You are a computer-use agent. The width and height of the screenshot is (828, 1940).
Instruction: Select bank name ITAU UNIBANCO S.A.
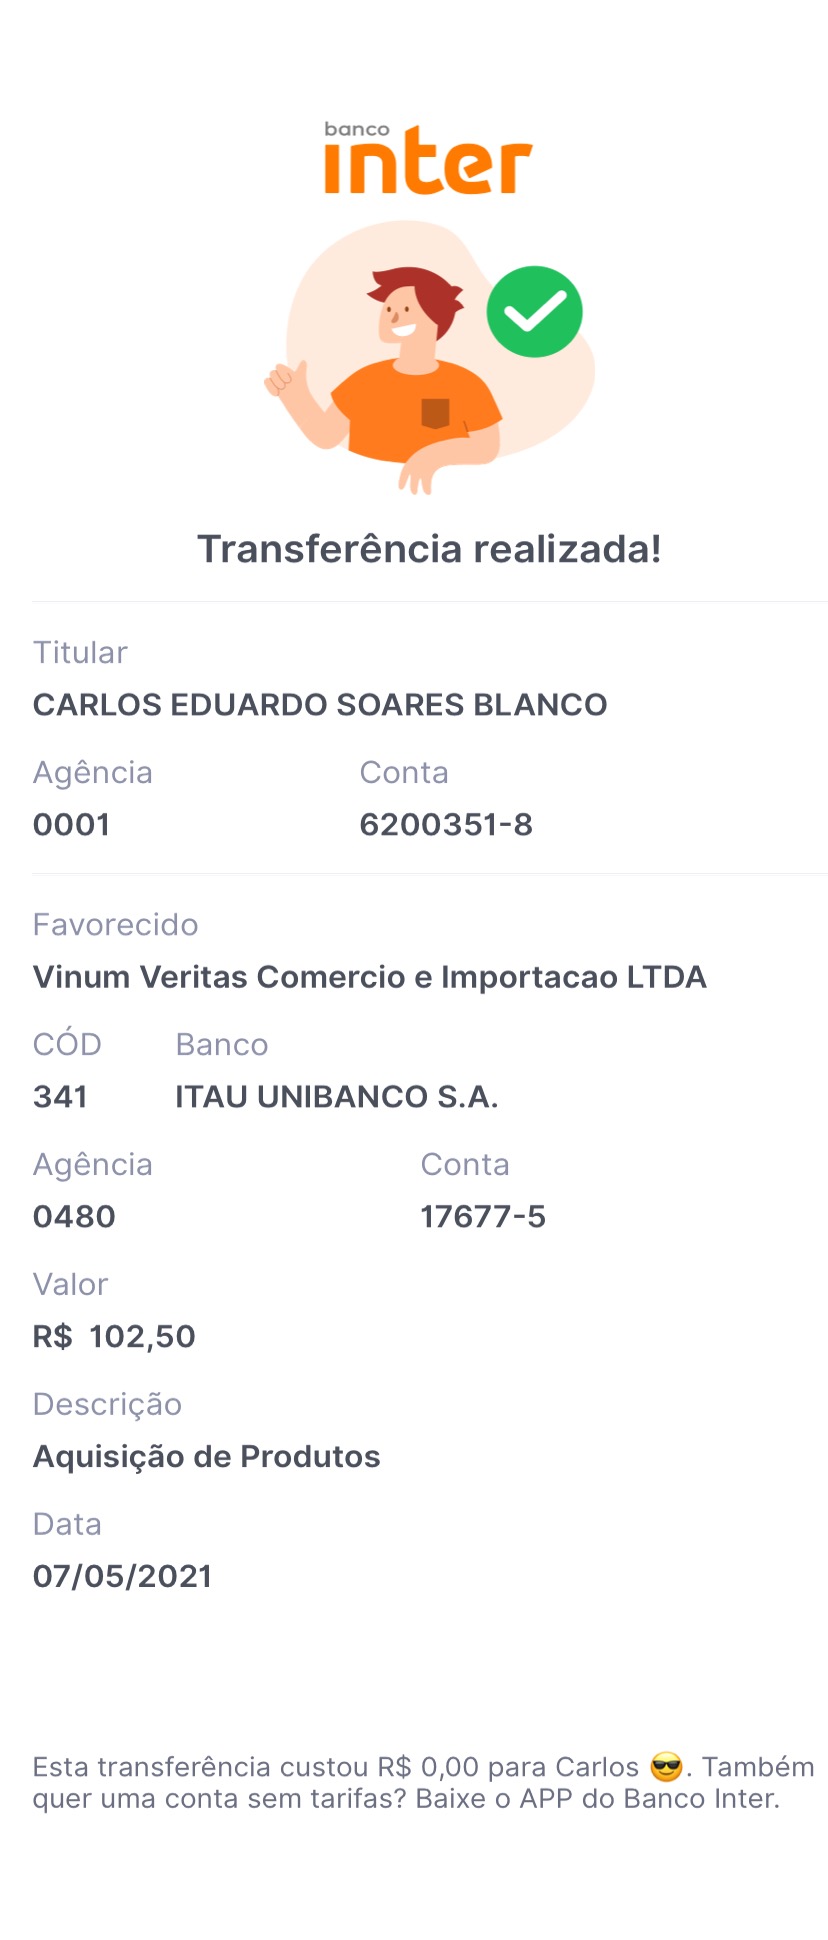[x=336, y=1097]
